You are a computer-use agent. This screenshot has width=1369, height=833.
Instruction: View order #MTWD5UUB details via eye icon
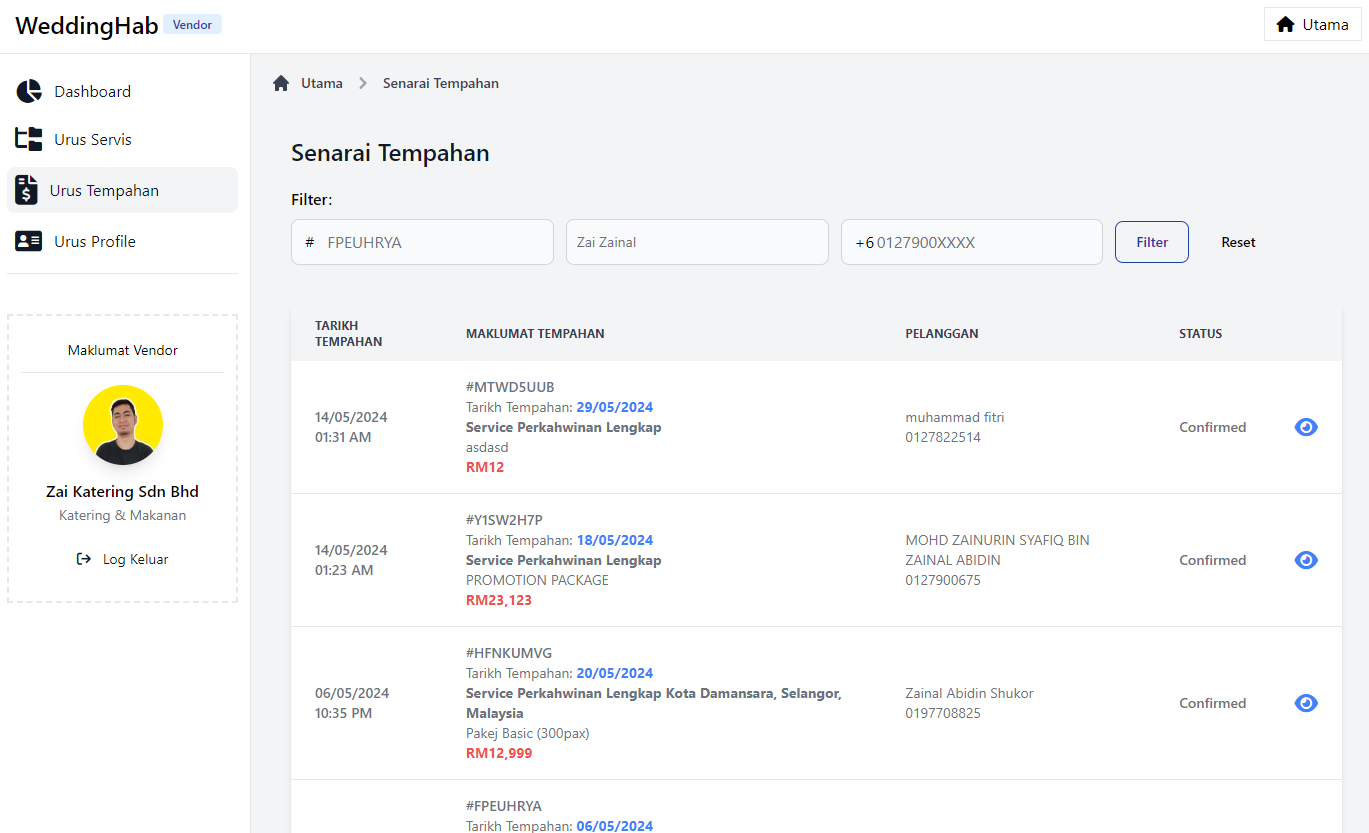pos(1306,427)
